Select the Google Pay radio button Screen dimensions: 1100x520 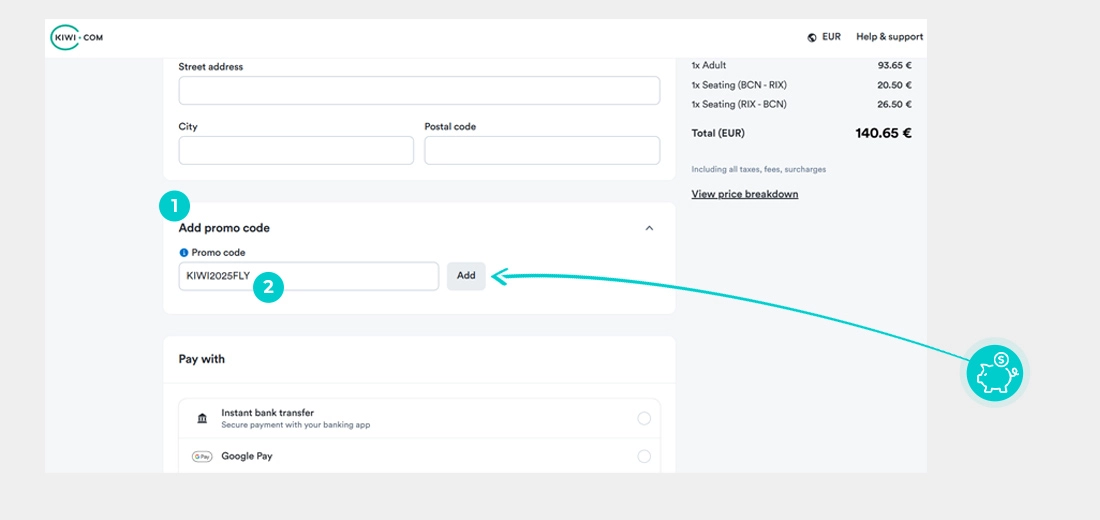644,456
